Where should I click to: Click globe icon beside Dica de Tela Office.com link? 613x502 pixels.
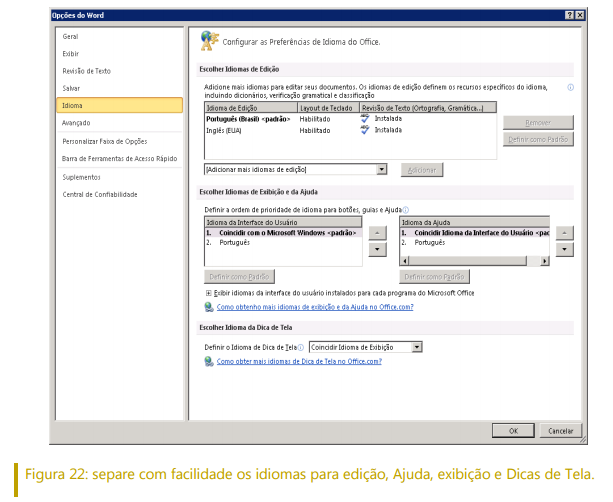coord(208,362)
